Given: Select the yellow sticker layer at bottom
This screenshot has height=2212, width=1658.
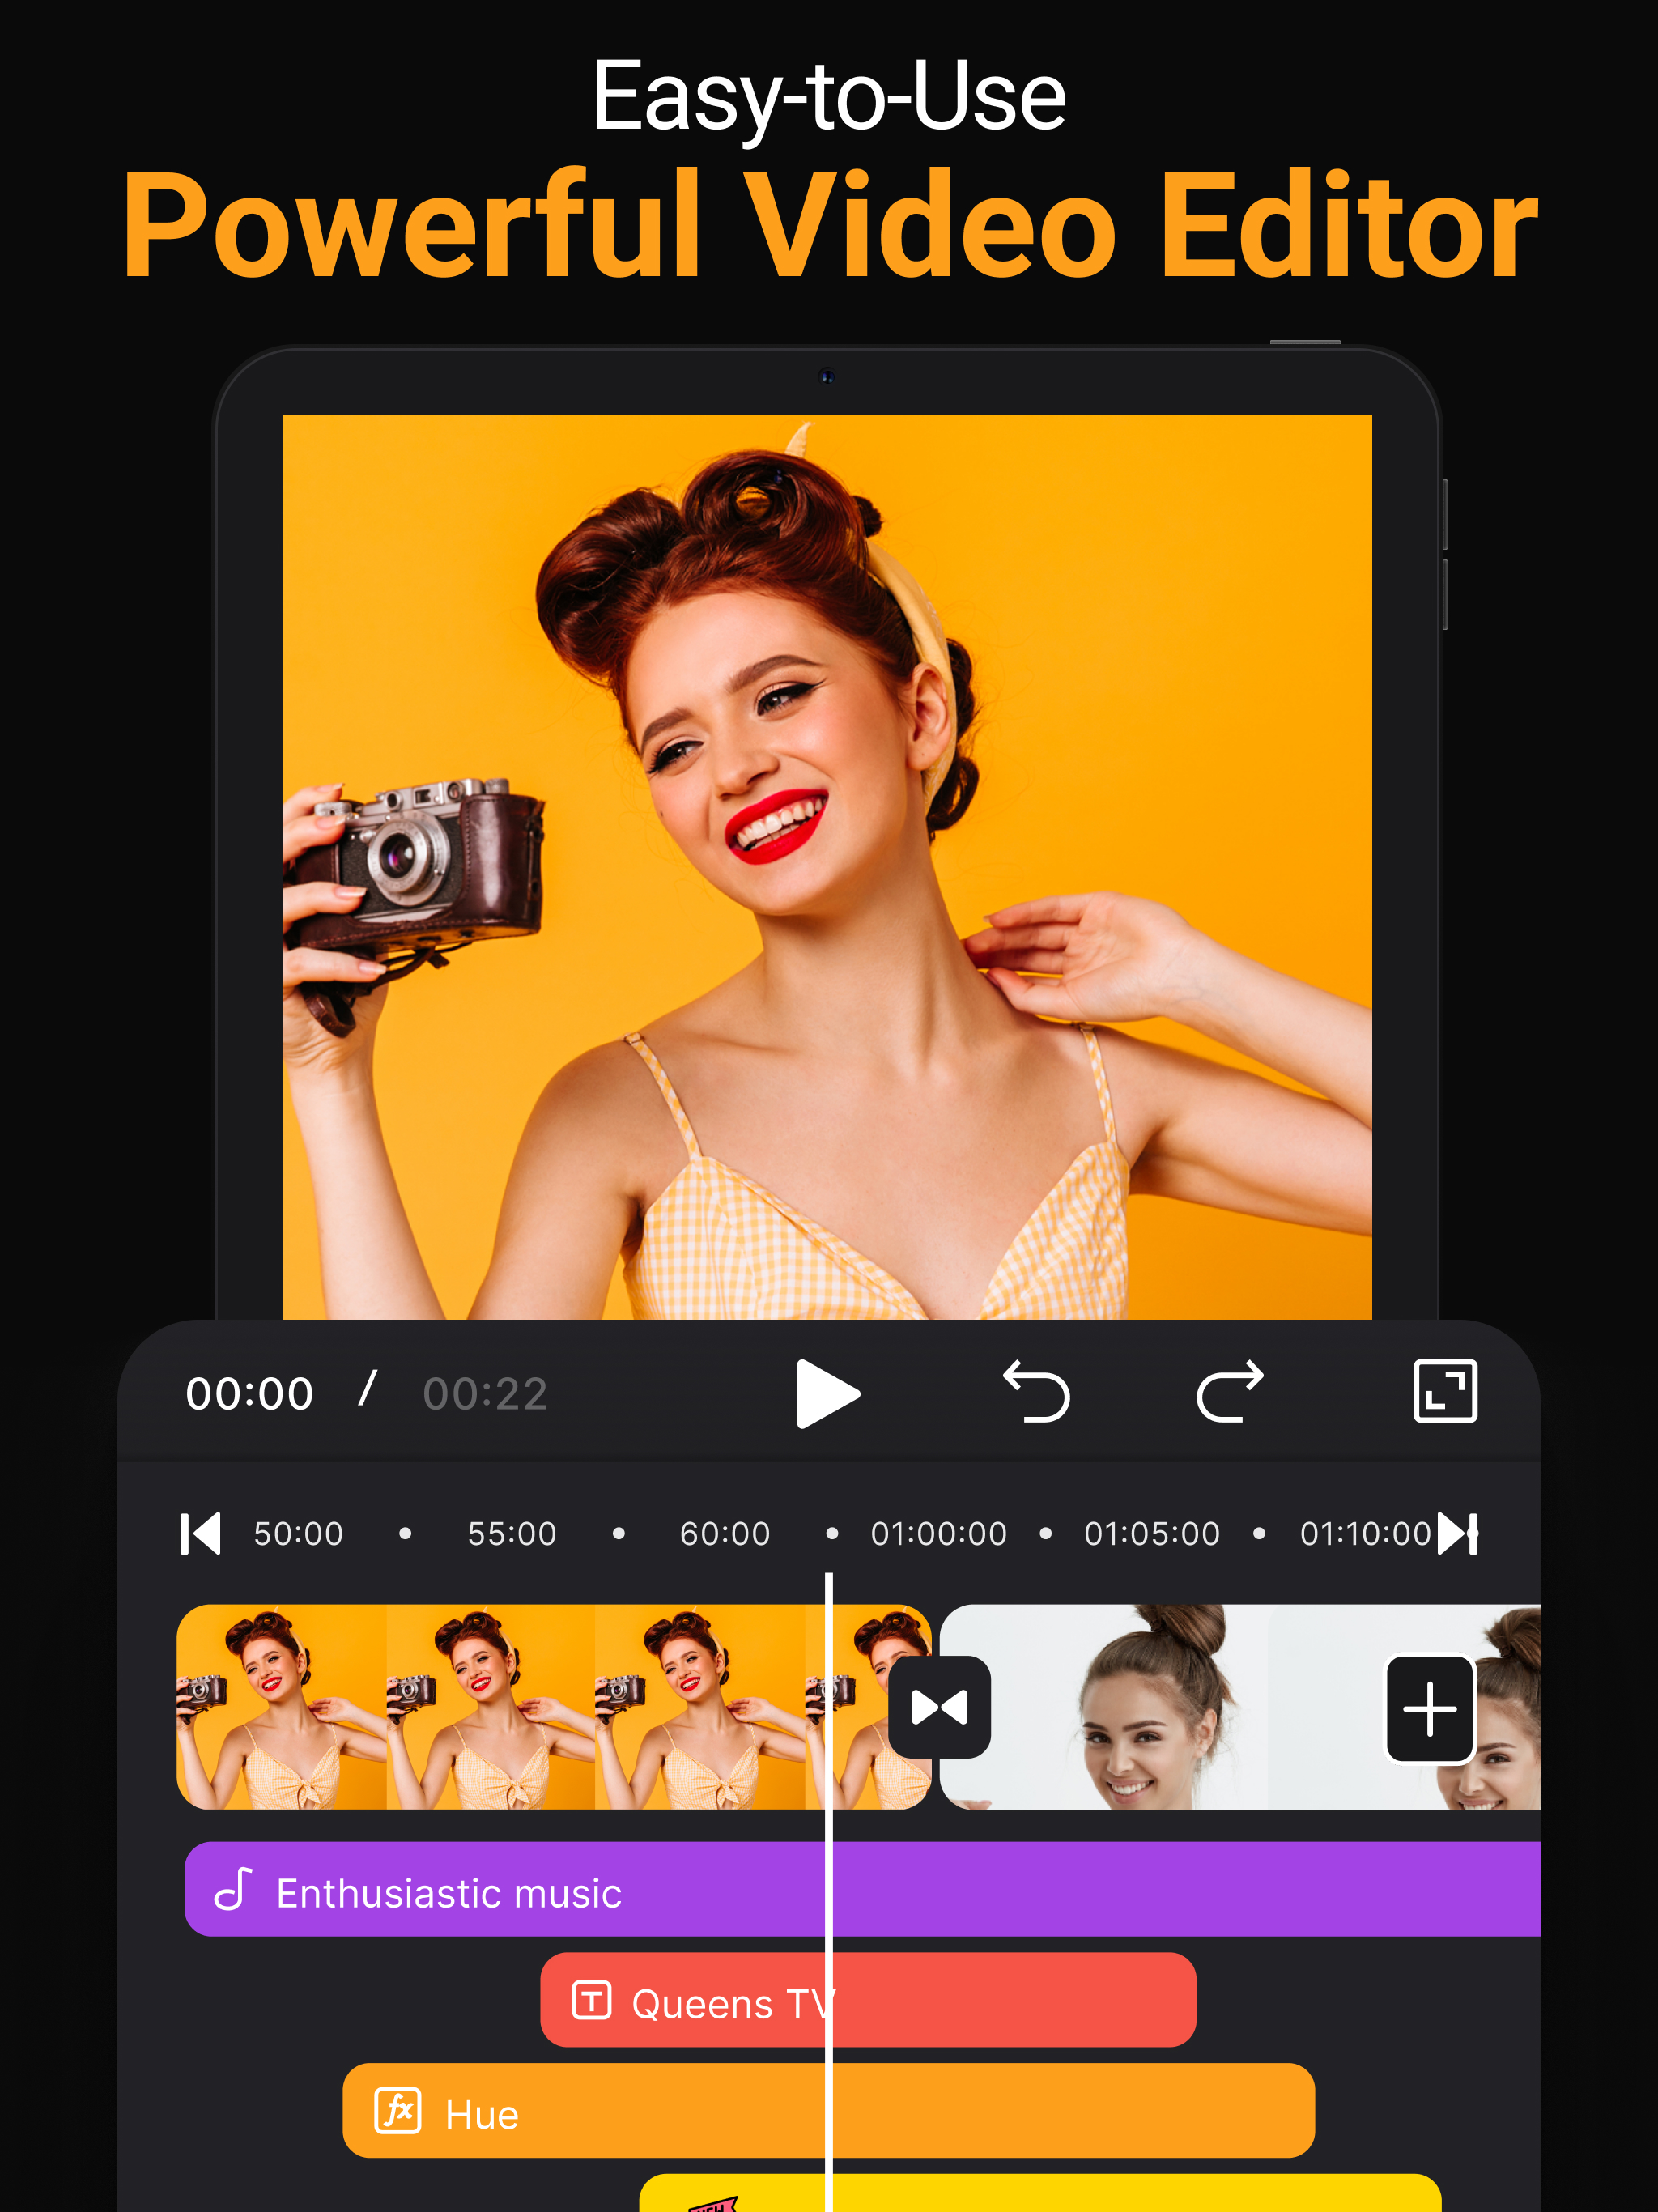Looking at the screenshot, I should point(1100,2194).
